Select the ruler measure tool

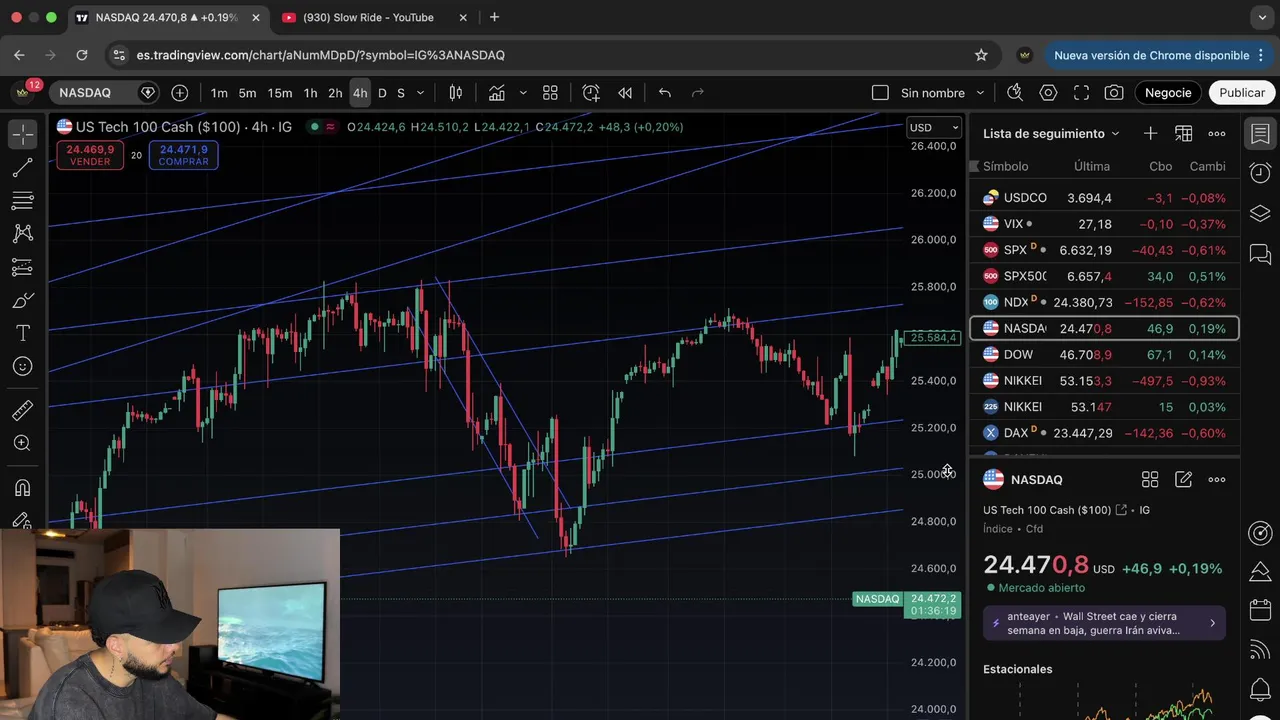[x=22, y=410]
